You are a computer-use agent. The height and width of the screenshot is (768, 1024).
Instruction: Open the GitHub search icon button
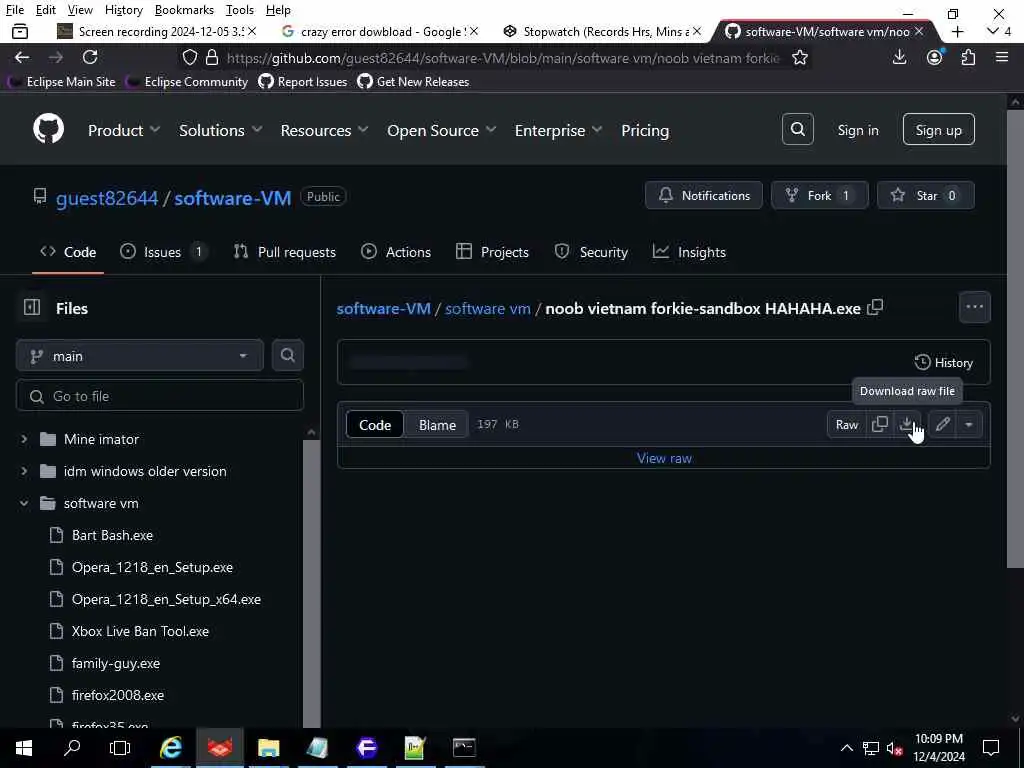[x=797, y=129]
